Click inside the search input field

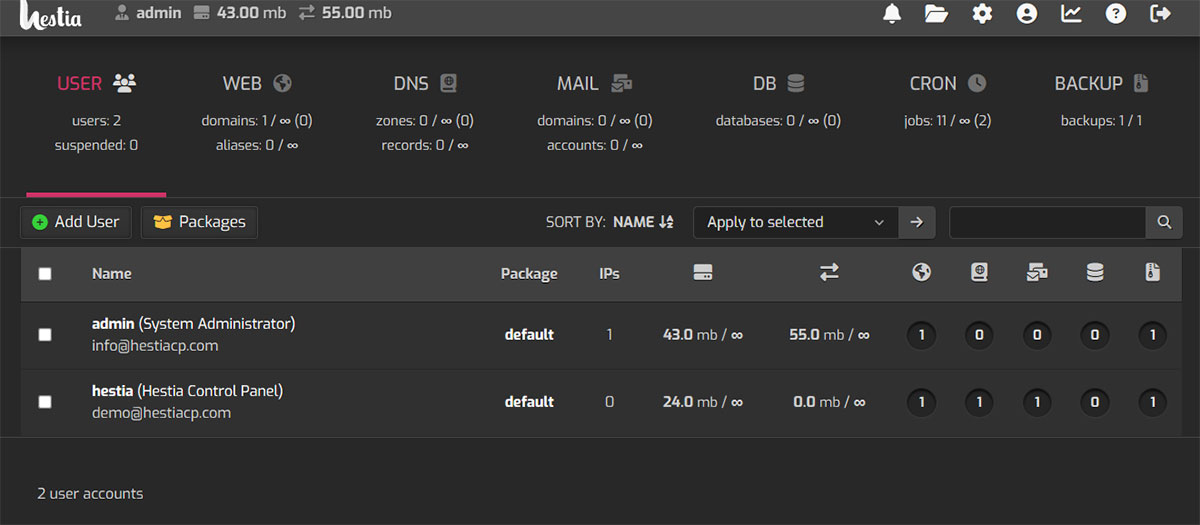click(1047, 222)
